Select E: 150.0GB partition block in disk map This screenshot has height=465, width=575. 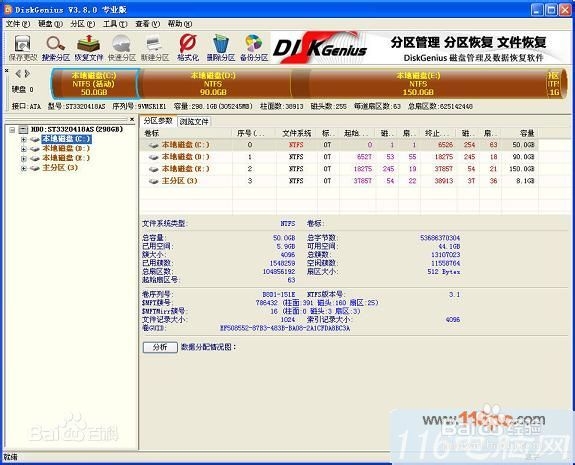coord(418,84)
